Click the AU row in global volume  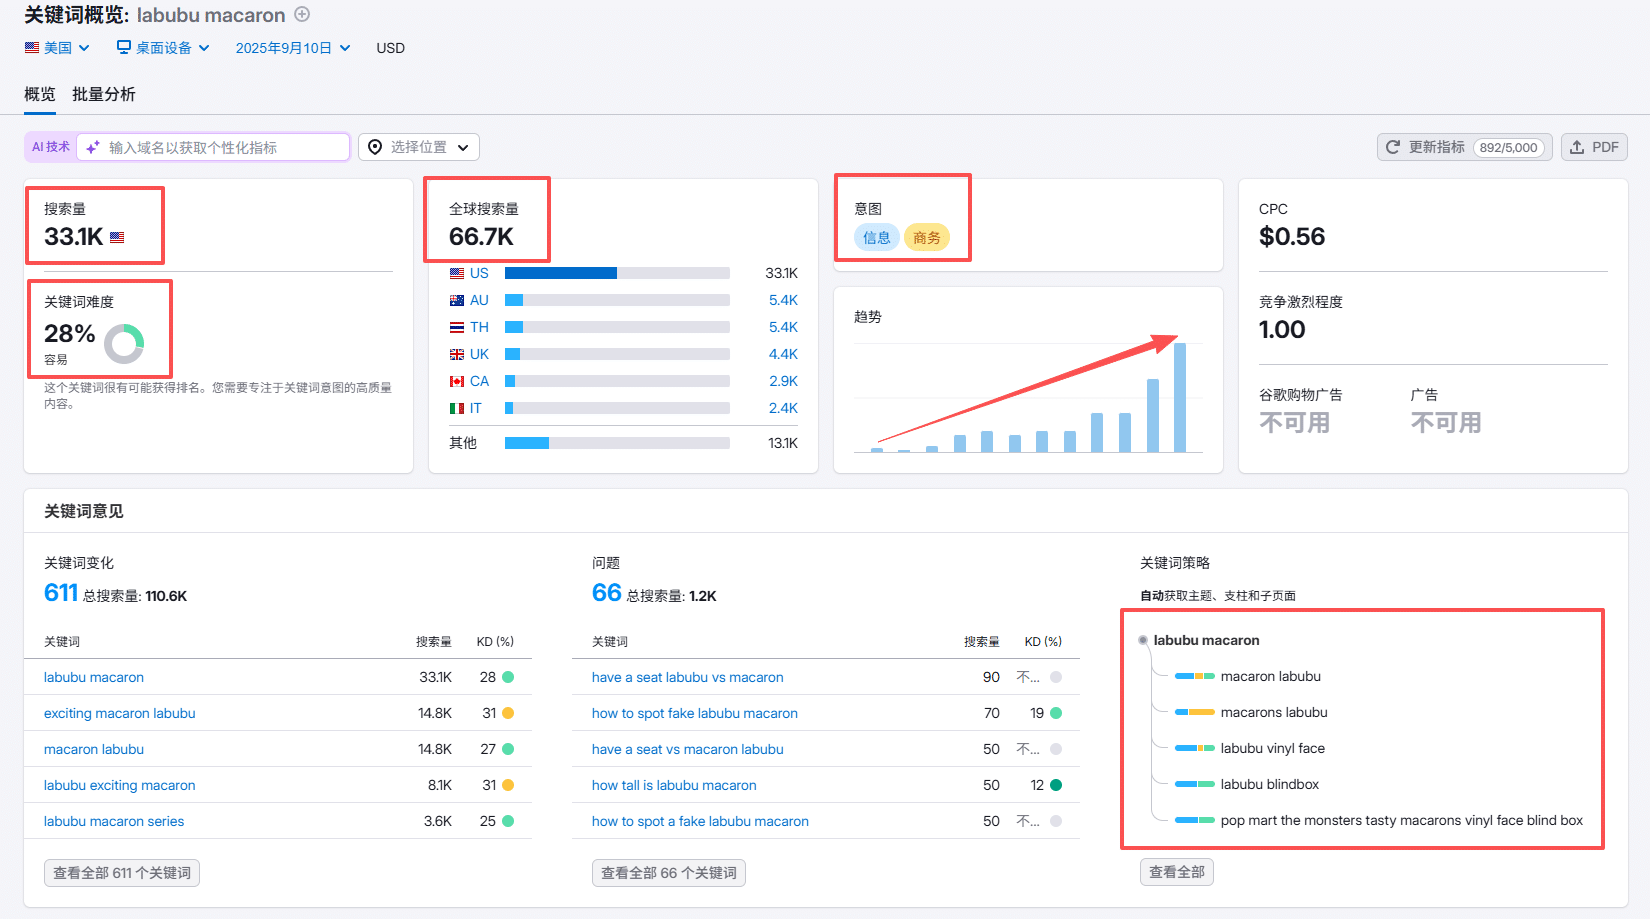click(623, 300)
